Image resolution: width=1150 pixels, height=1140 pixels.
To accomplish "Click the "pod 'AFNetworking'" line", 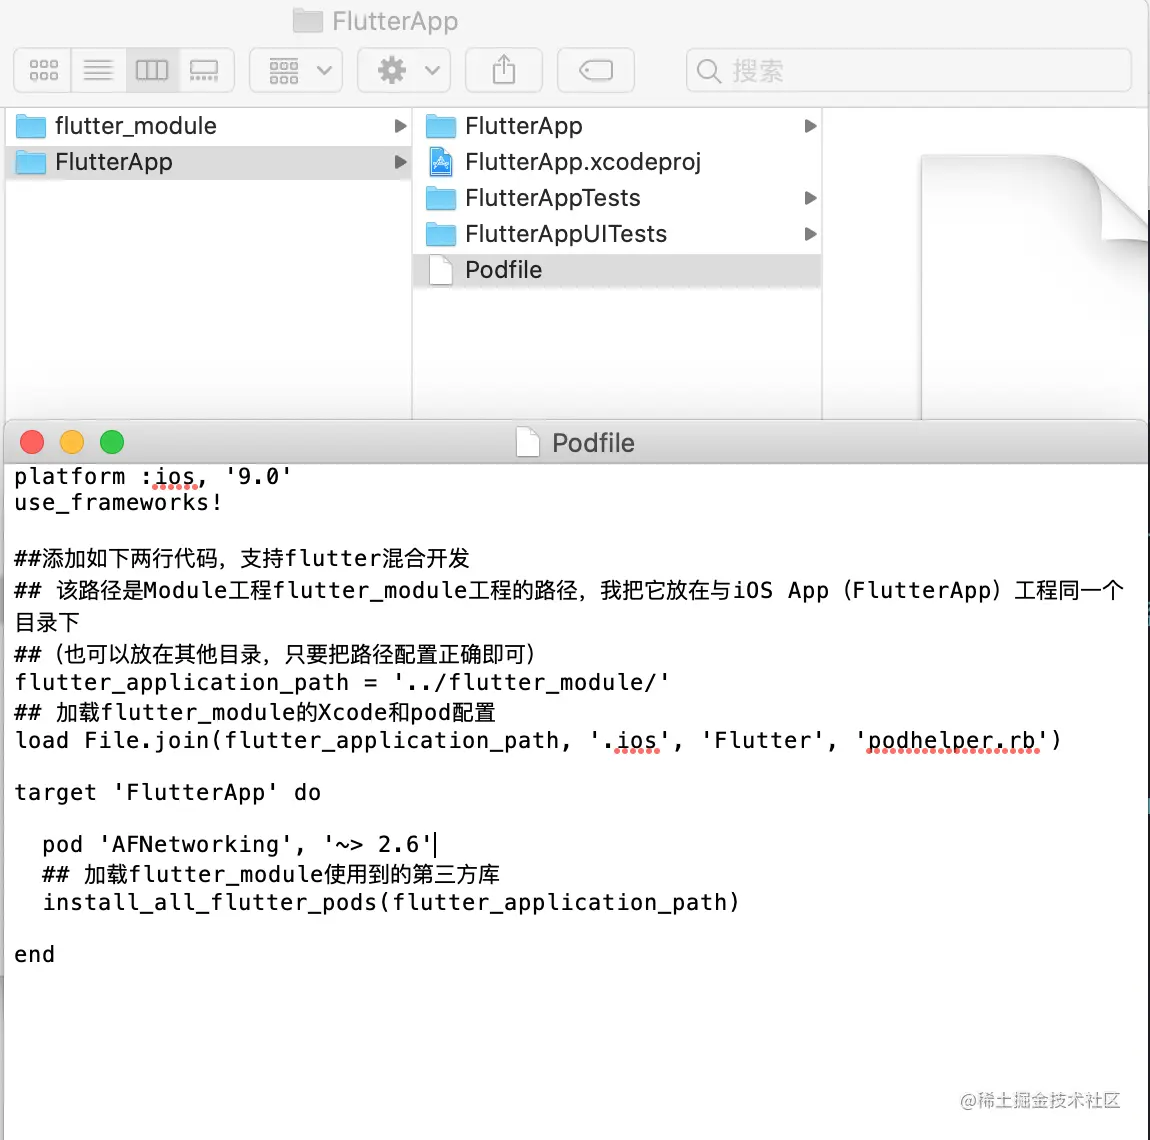I will pyautogui.click(x=236, y=844).
